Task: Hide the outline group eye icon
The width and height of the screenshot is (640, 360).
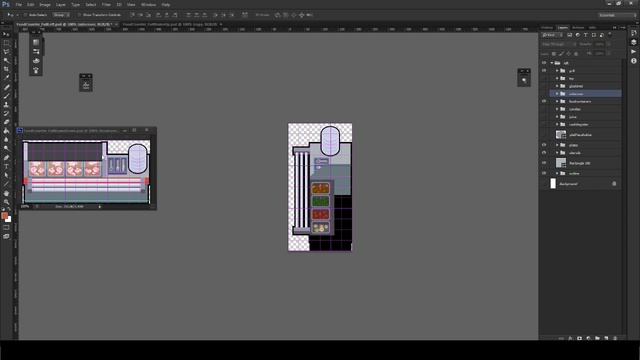Action: point(544,173)
